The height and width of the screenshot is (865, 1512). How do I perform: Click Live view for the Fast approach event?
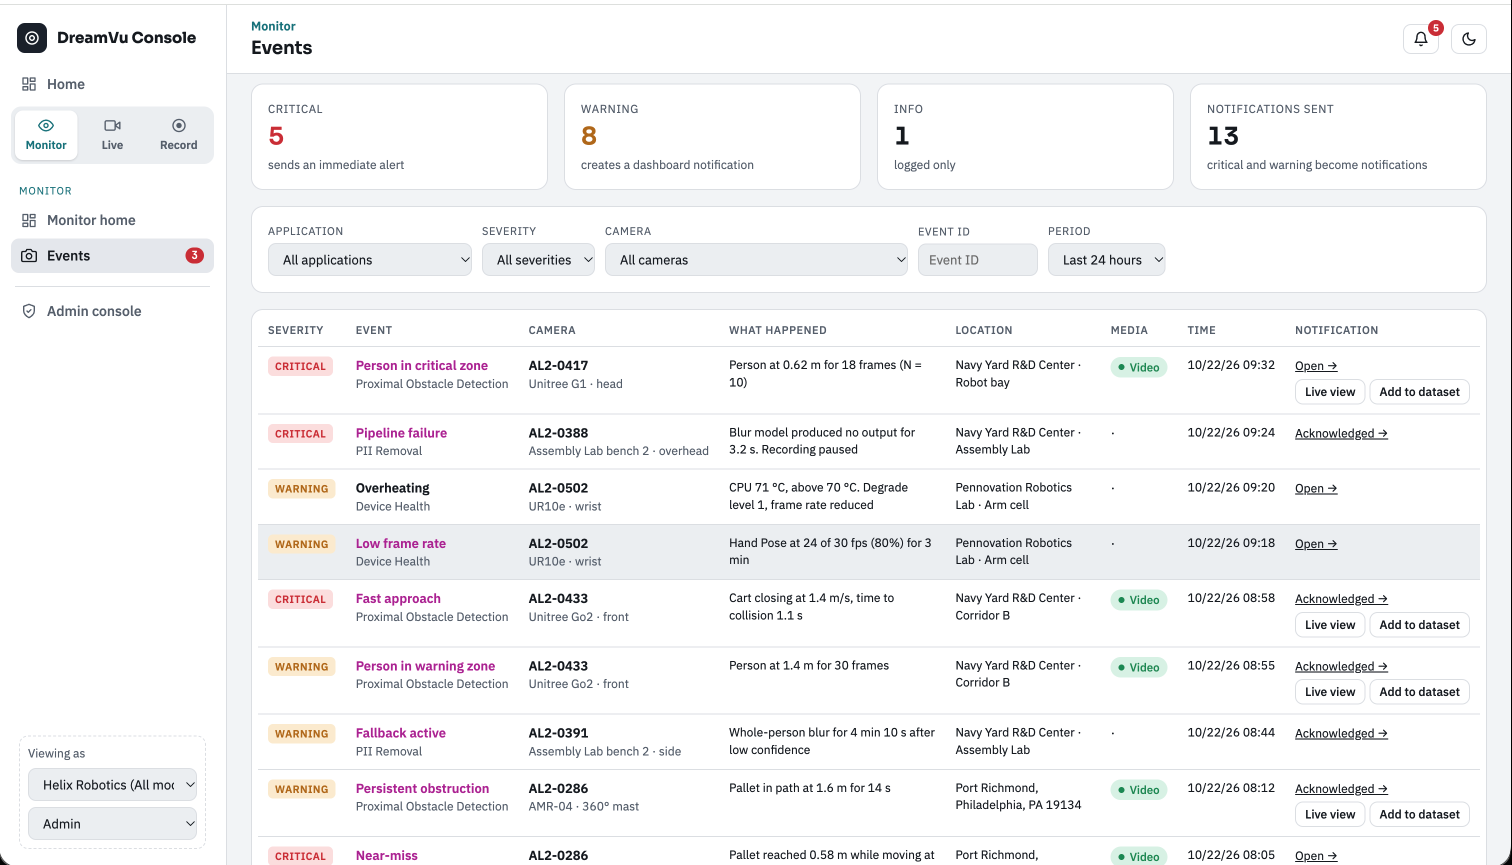click(x=1330, y=625)
